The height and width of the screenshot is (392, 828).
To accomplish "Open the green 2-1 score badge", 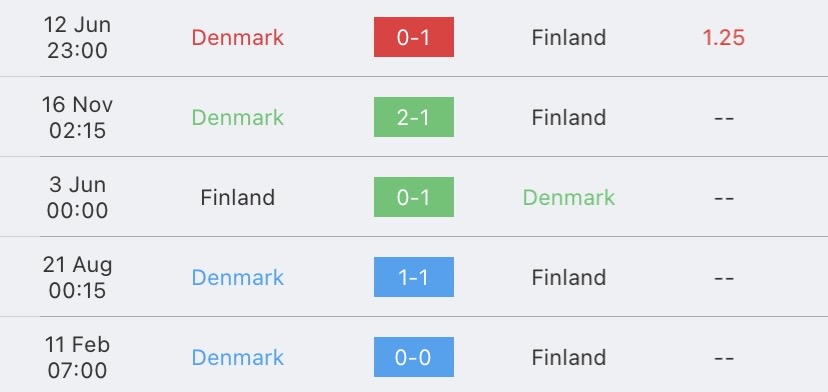I will pos(413,117).
